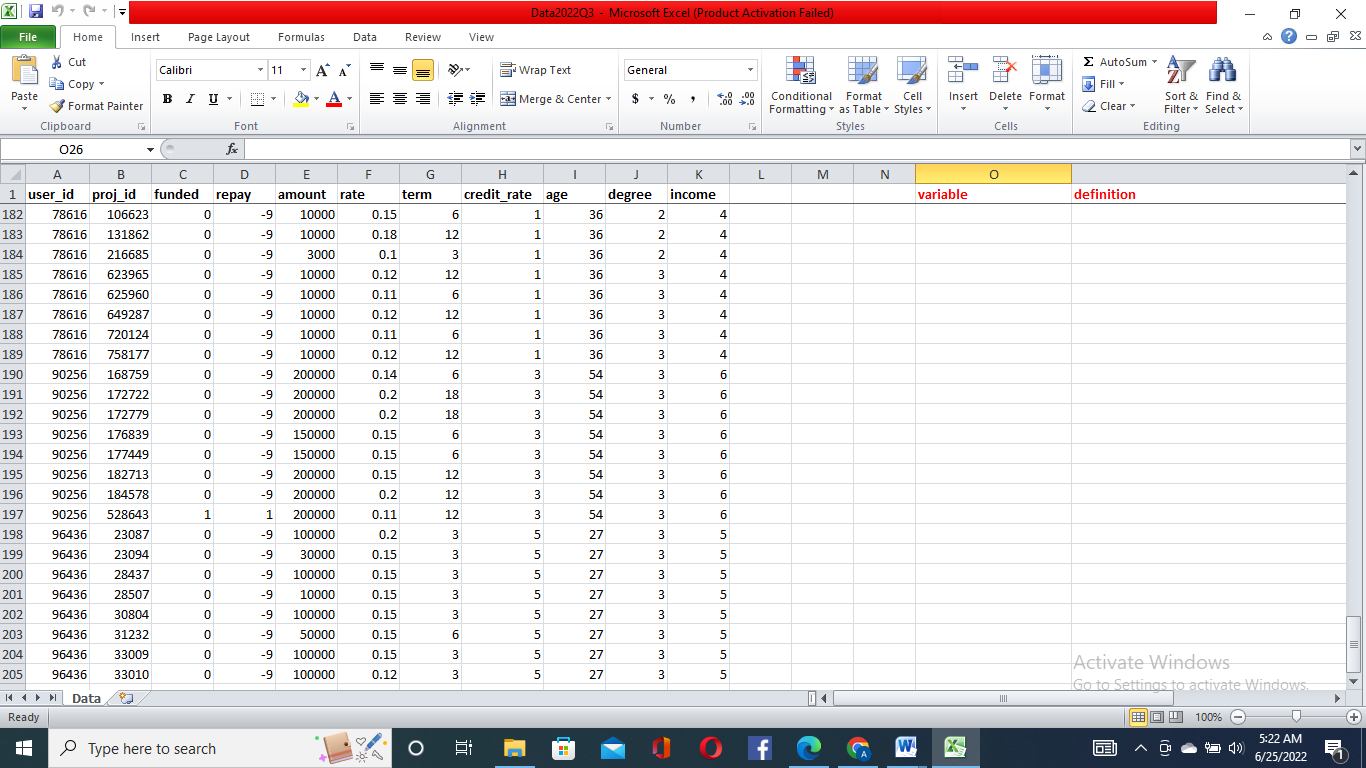Expand the Copy dropdown arrow
The height and width of the screenshot is (768, 1366).
coord(101,85)
